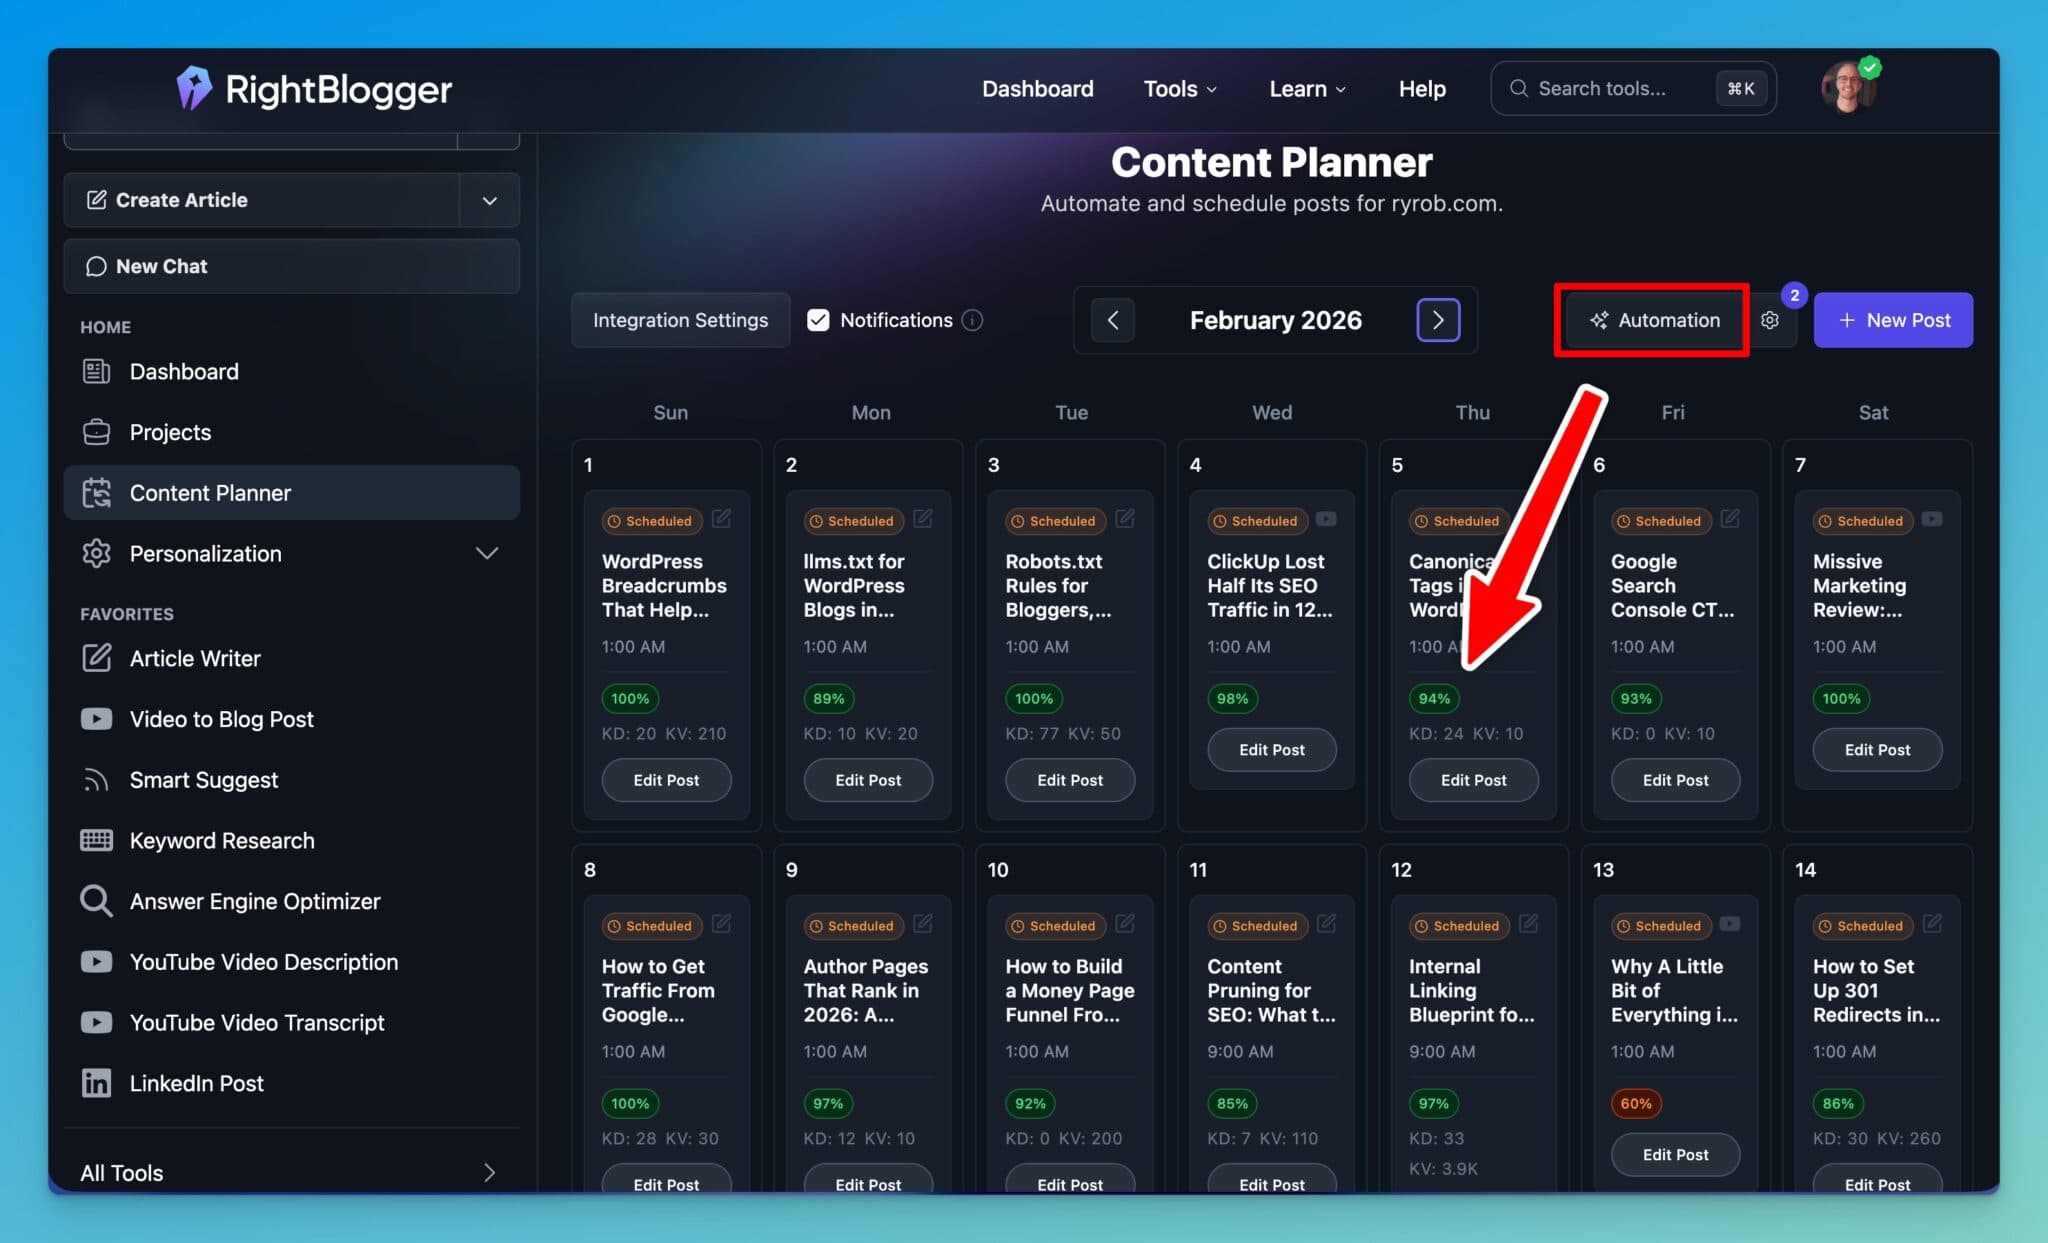
Task: Open the Tools dropdown in the top navigation
Action: [1179, 88]
